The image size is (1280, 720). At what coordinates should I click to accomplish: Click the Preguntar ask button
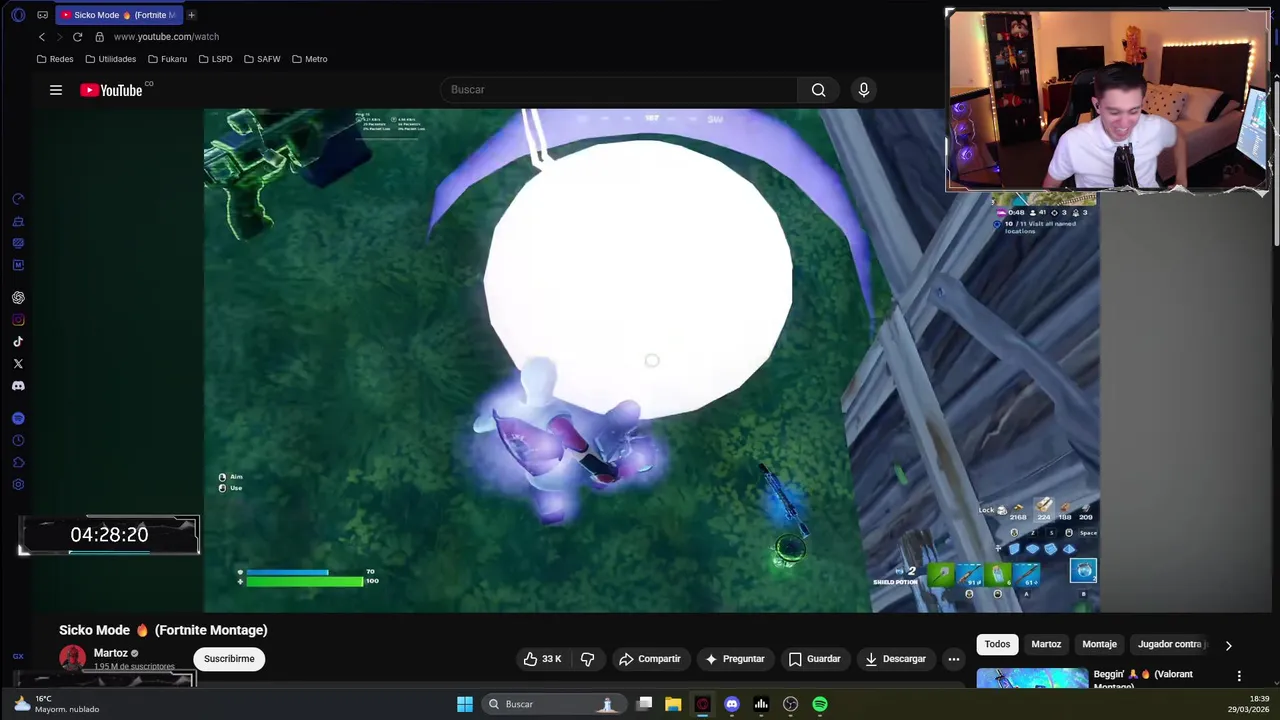[x=735, y=659]
